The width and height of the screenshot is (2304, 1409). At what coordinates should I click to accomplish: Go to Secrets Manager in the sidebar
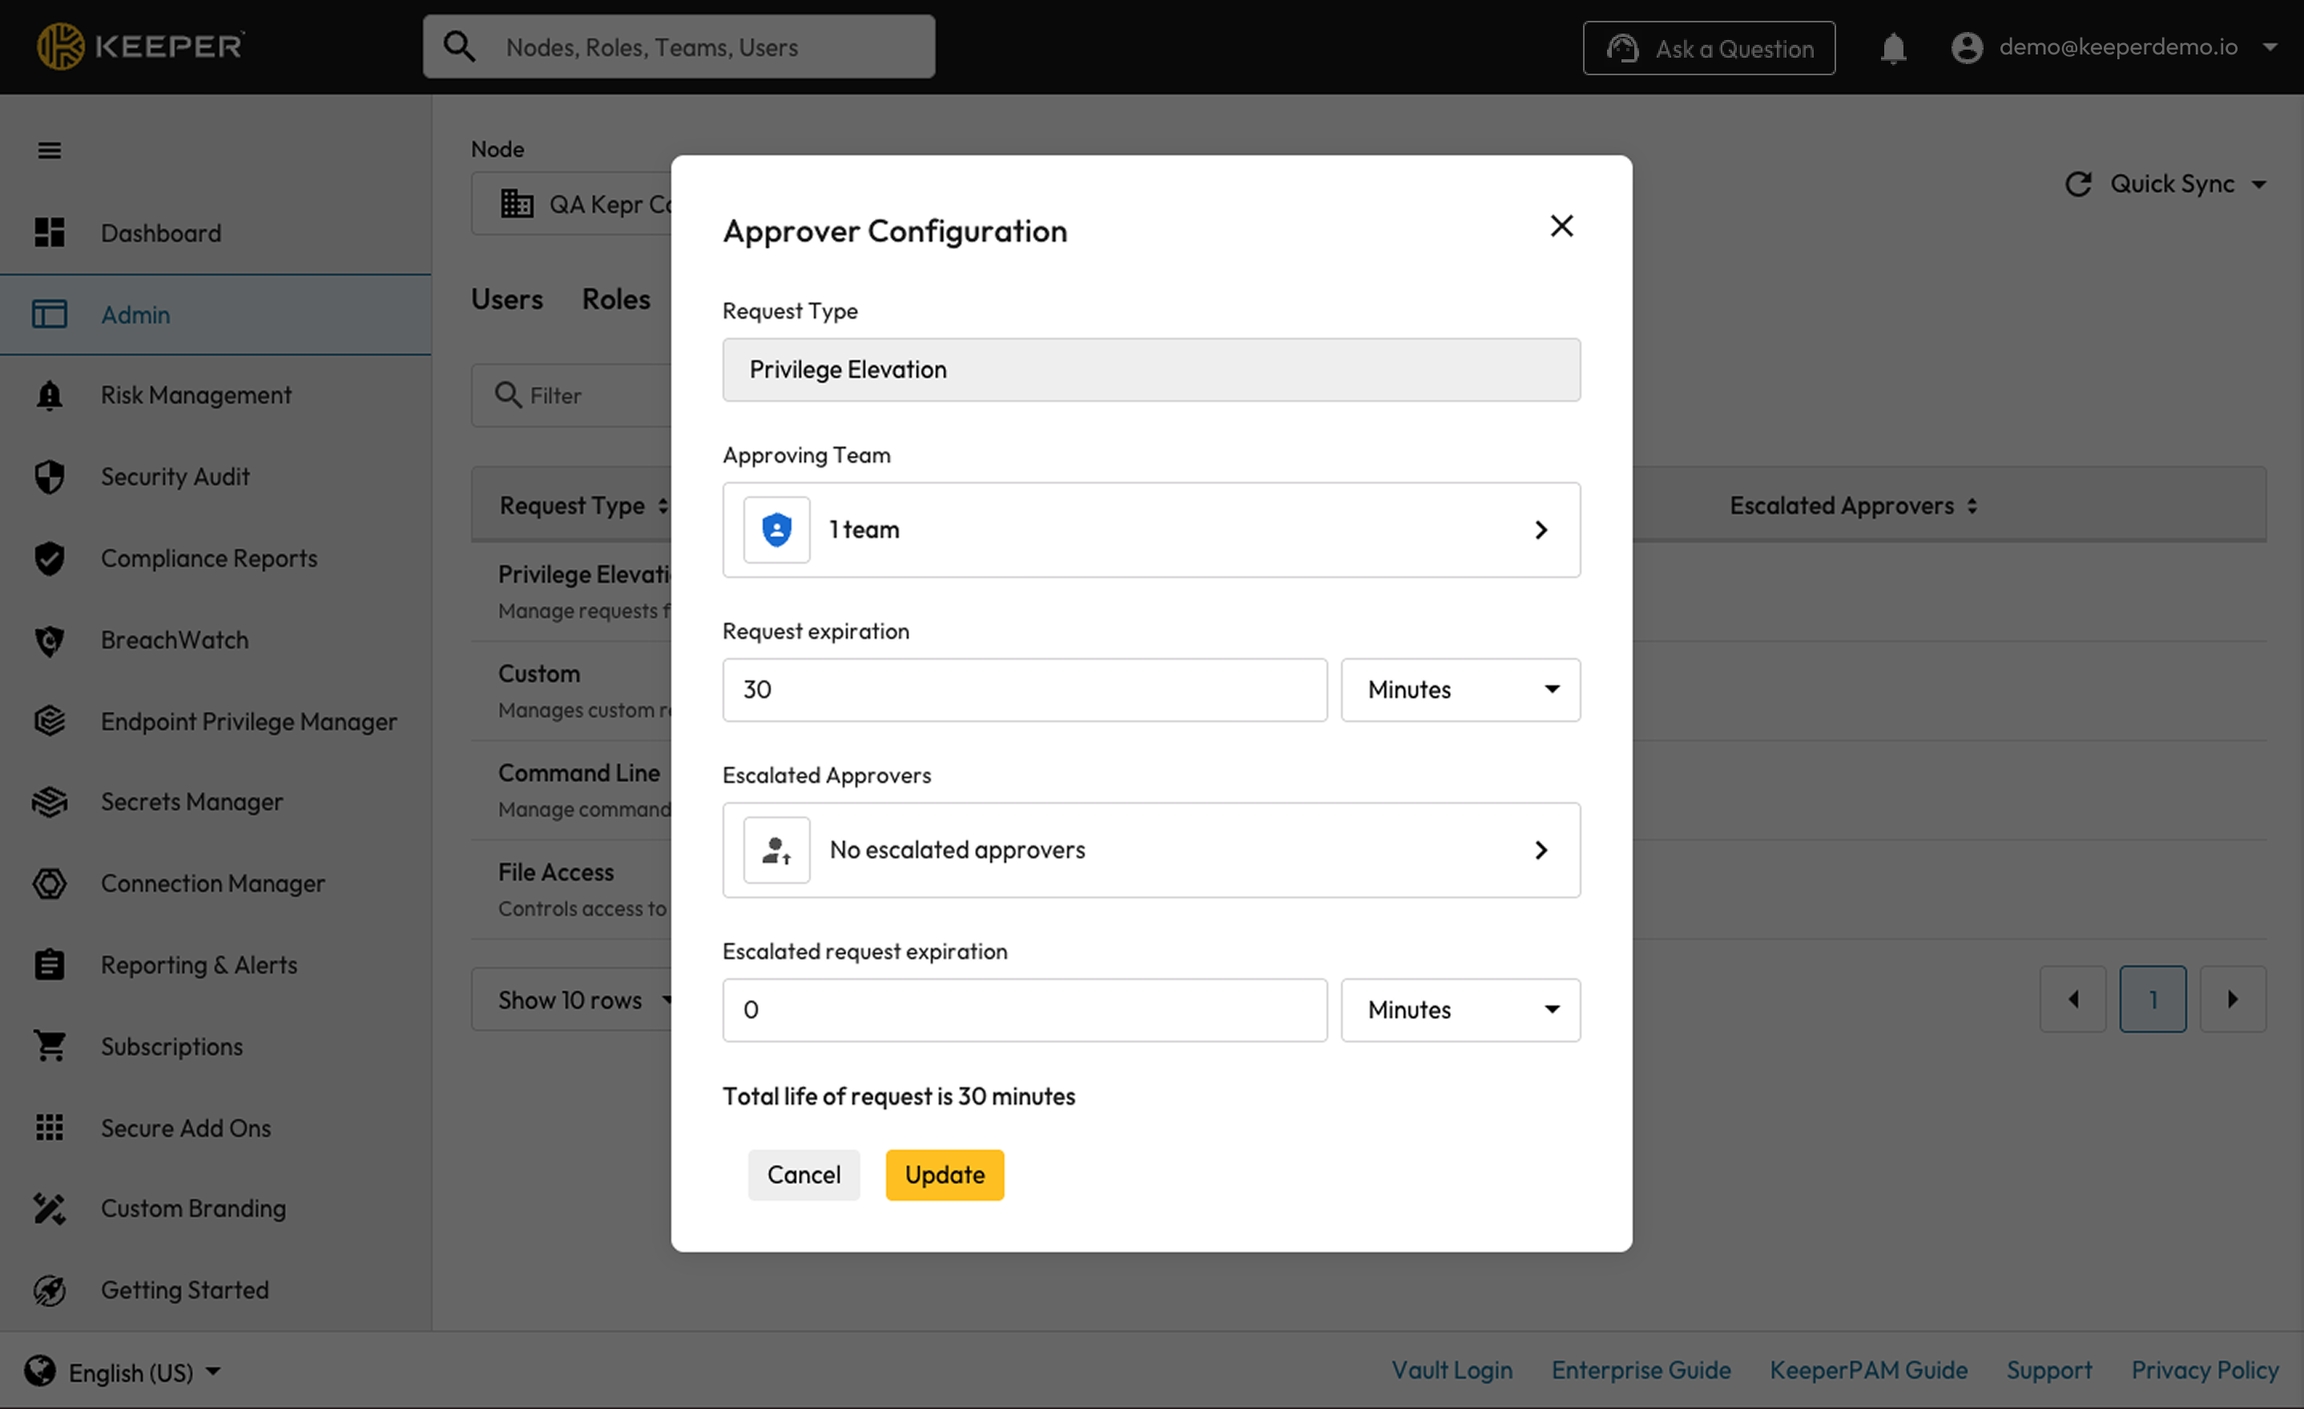click(191, 802)
